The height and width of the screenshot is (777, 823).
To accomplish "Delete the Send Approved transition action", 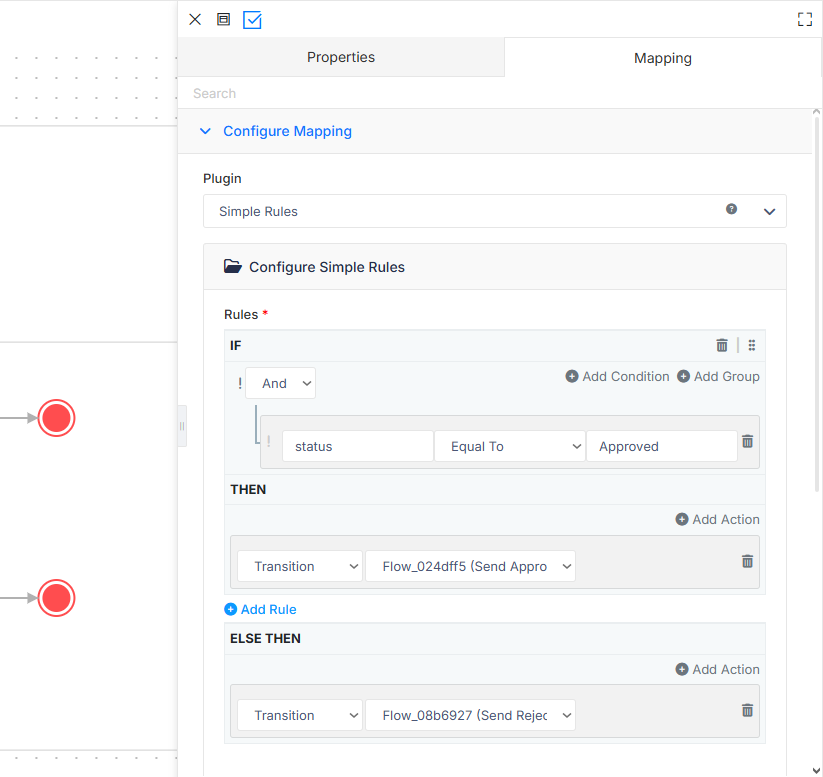I will pyautogui.click(x=747, y=561).
